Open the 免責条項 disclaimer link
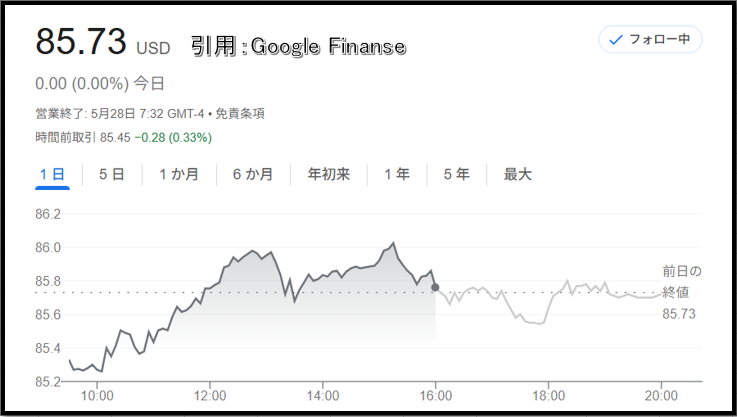 point(240,114)
